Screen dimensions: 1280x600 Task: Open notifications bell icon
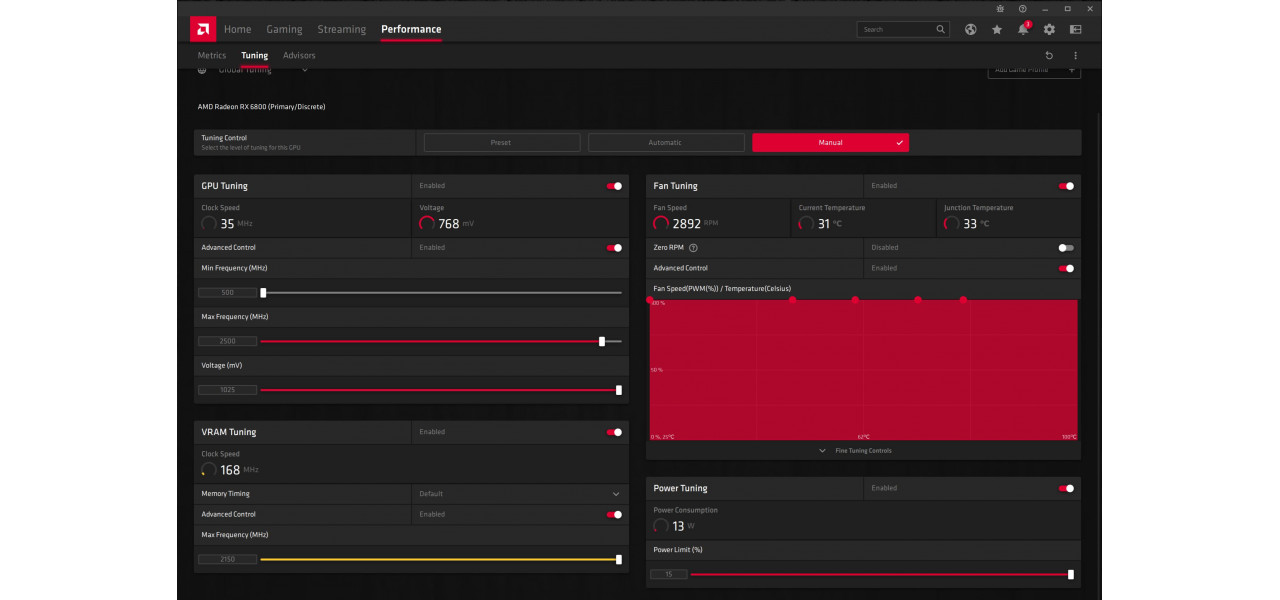1023,29
